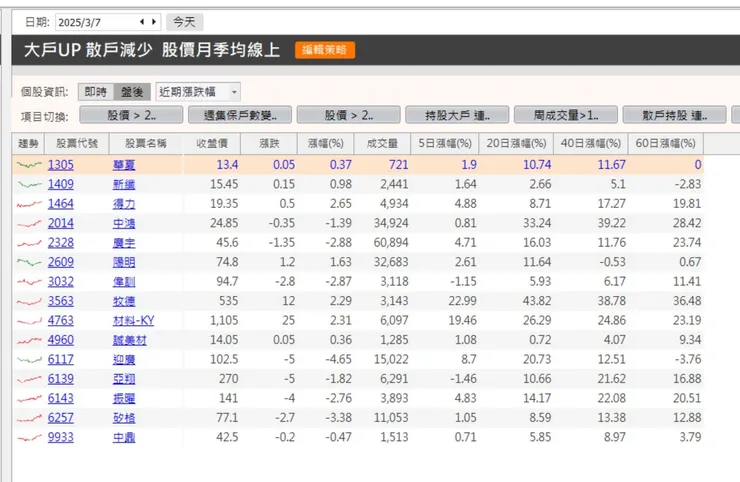Open the 陽明 stock name link
Screen dimensions: 740x482
coord(124,262)
